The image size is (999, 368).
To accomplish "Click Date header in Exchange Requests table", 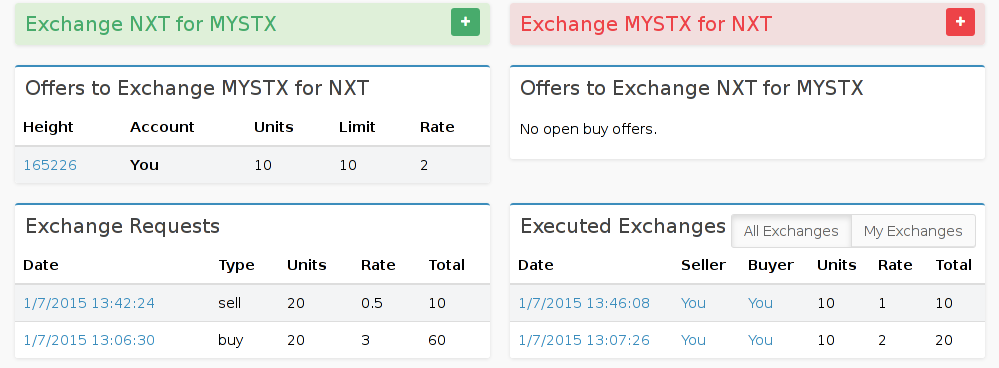I will click(x=41, y=265).
